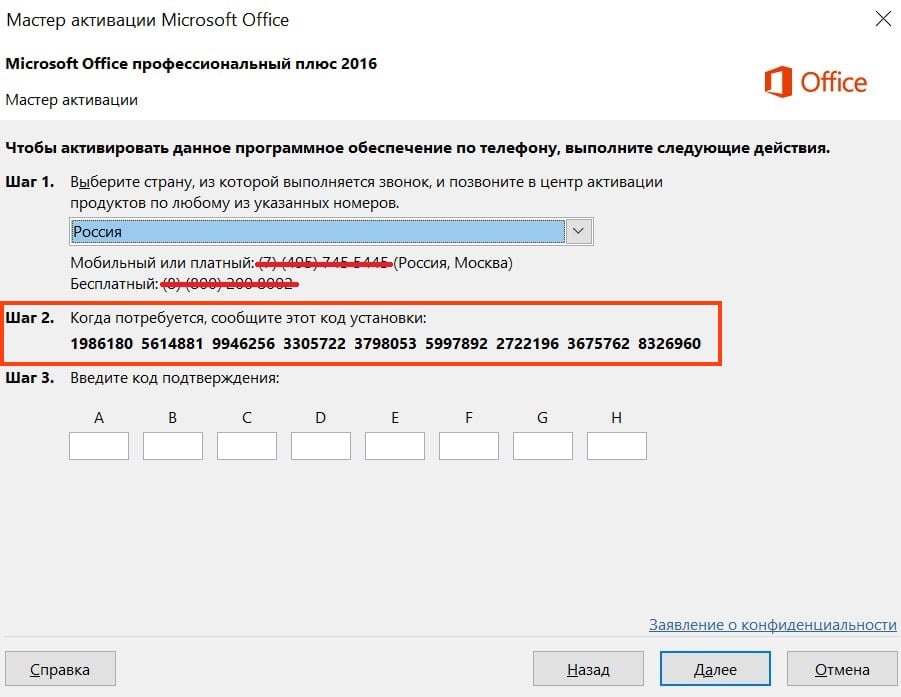Open the Заявление о конфиденциальности link
The image size is (901, 697).
(772, 624)
